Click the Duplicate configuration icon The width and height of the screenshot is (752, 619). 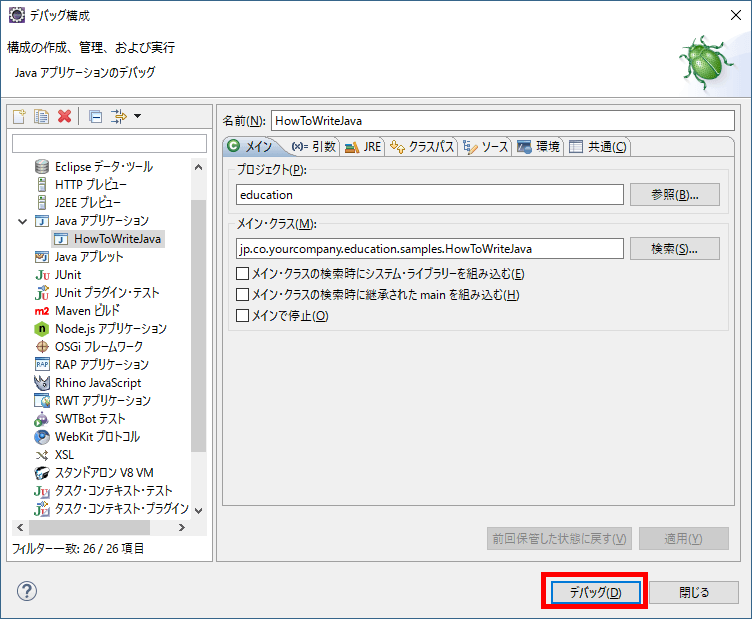[x=41, y=117]
